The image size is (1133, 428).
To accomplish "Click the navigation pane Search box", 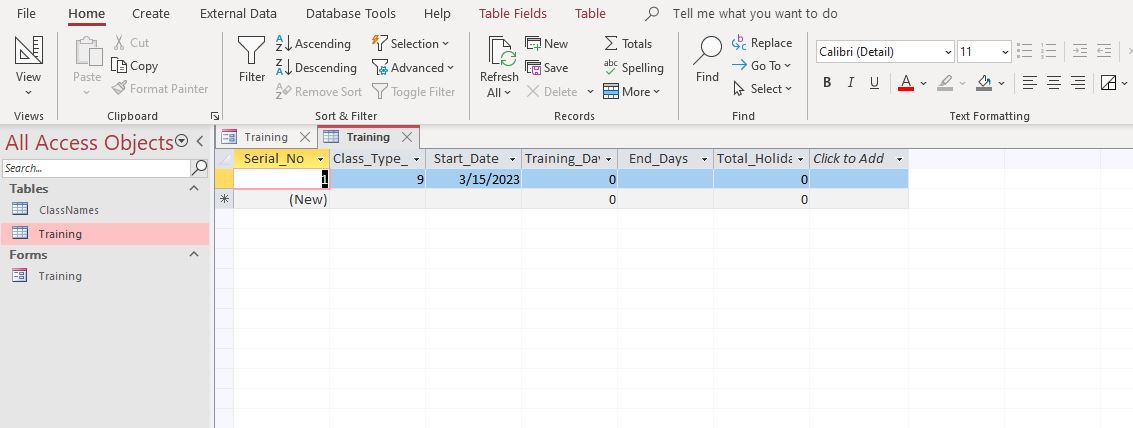I will (96, 168).
